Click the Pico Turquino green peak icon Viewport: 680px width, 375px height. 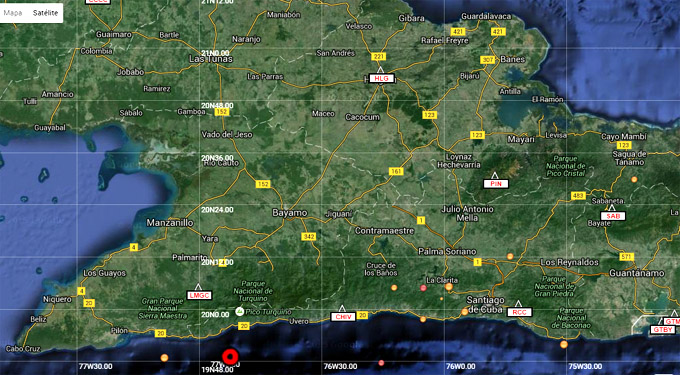[x=239, y=311]
